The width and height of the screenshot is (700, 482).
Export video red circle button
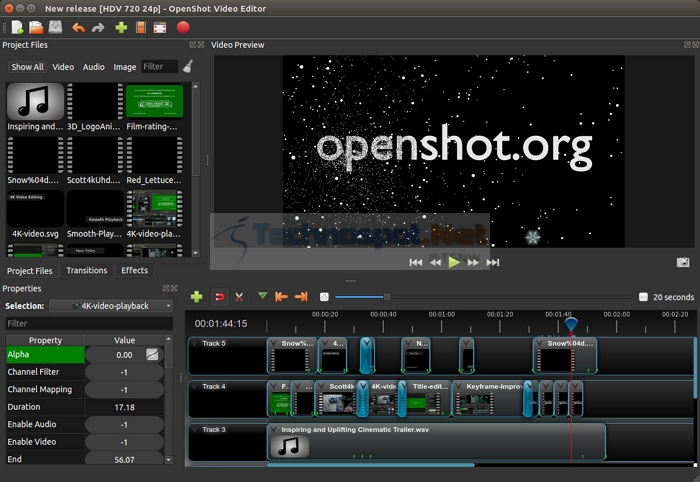(183, 28)
